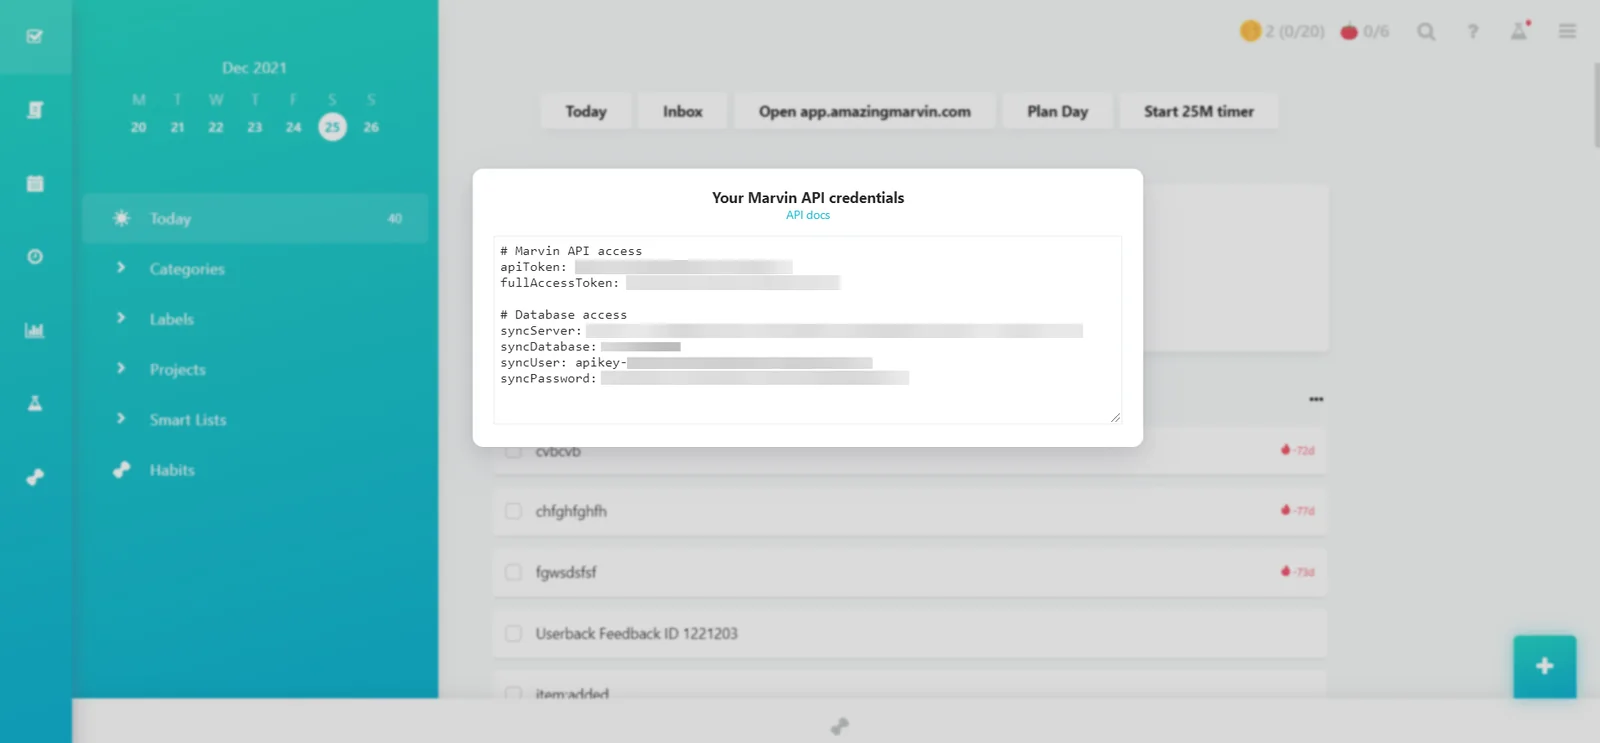
Task: Click the fullAccessToken line in credentials
Action: click(670, 283)
